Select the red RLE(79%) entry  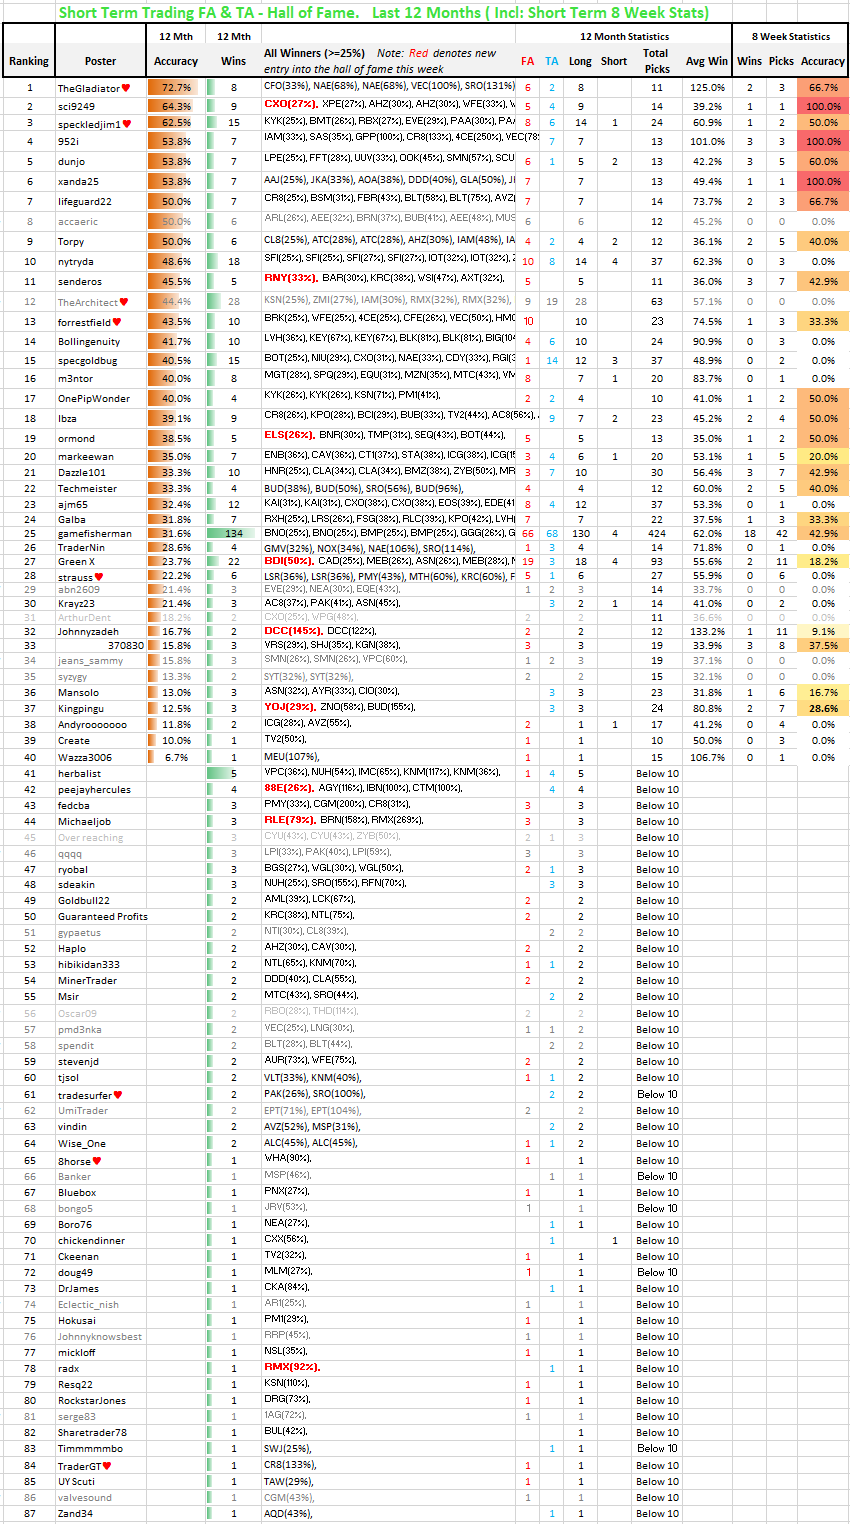click(289, 821)
